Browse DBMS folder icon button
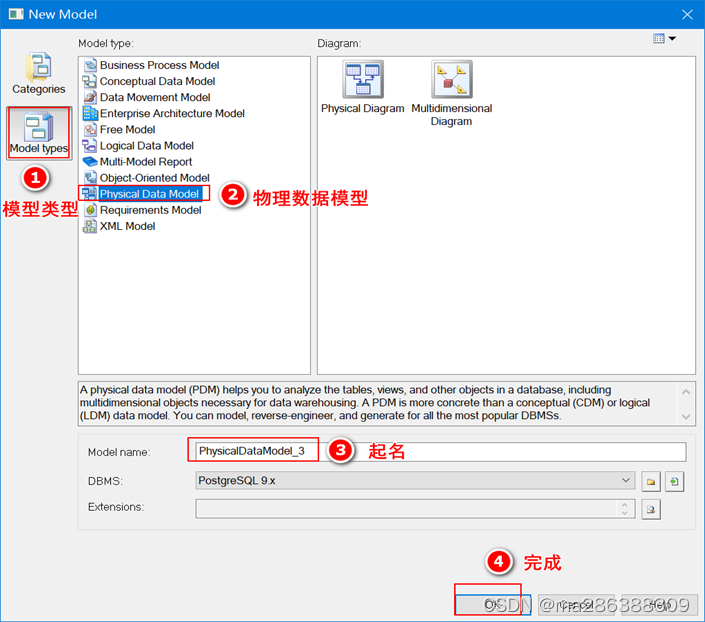705x622 pixels. [x=651, y=482]
